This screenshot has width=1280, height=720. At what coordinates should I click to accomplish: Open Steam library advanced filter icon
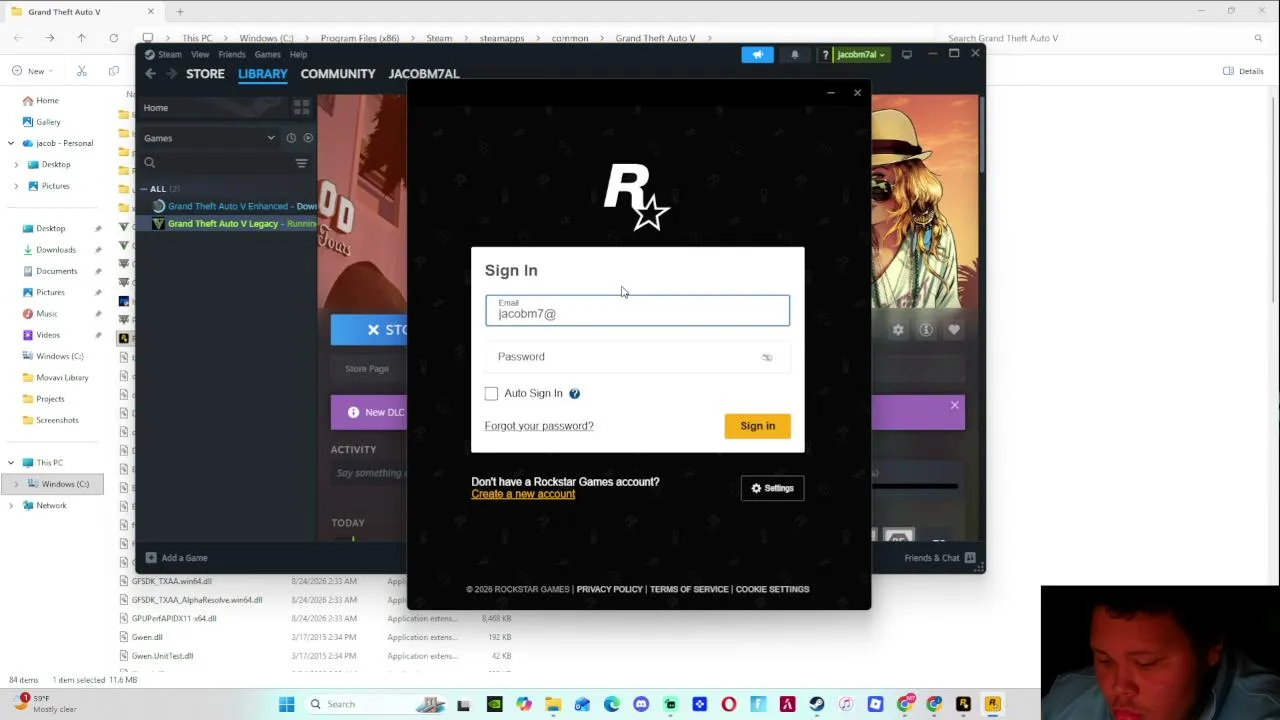301,163
